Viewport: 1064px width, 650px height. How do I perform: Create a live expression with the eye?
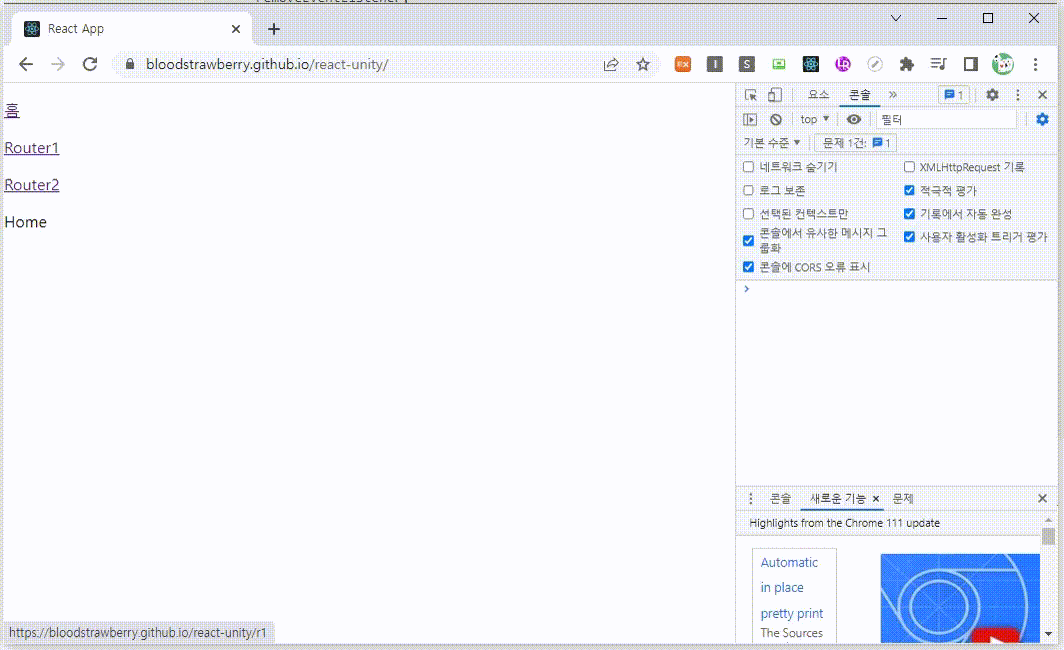(854, 119)
